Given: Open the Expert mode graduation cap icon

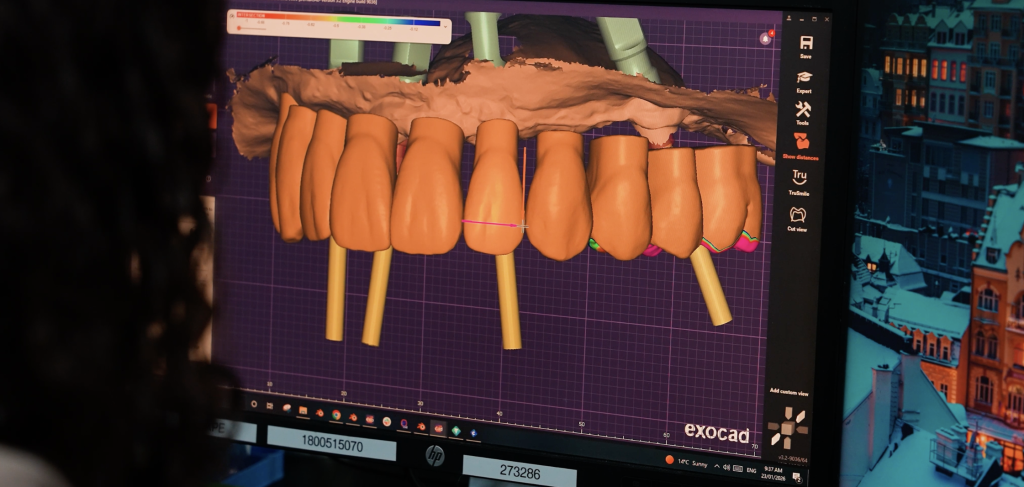Looking at the screenshot, I should [x=805, y=78].
